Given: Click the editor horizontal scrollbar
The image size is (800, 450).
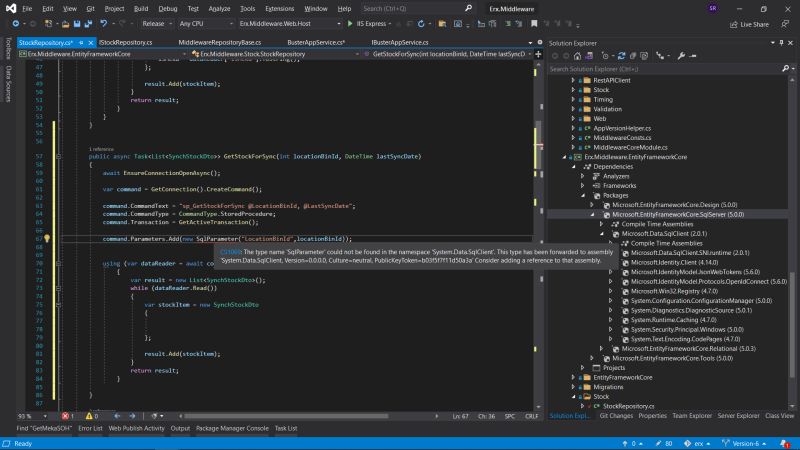Looking at the screenshot, I should [287, 416].
